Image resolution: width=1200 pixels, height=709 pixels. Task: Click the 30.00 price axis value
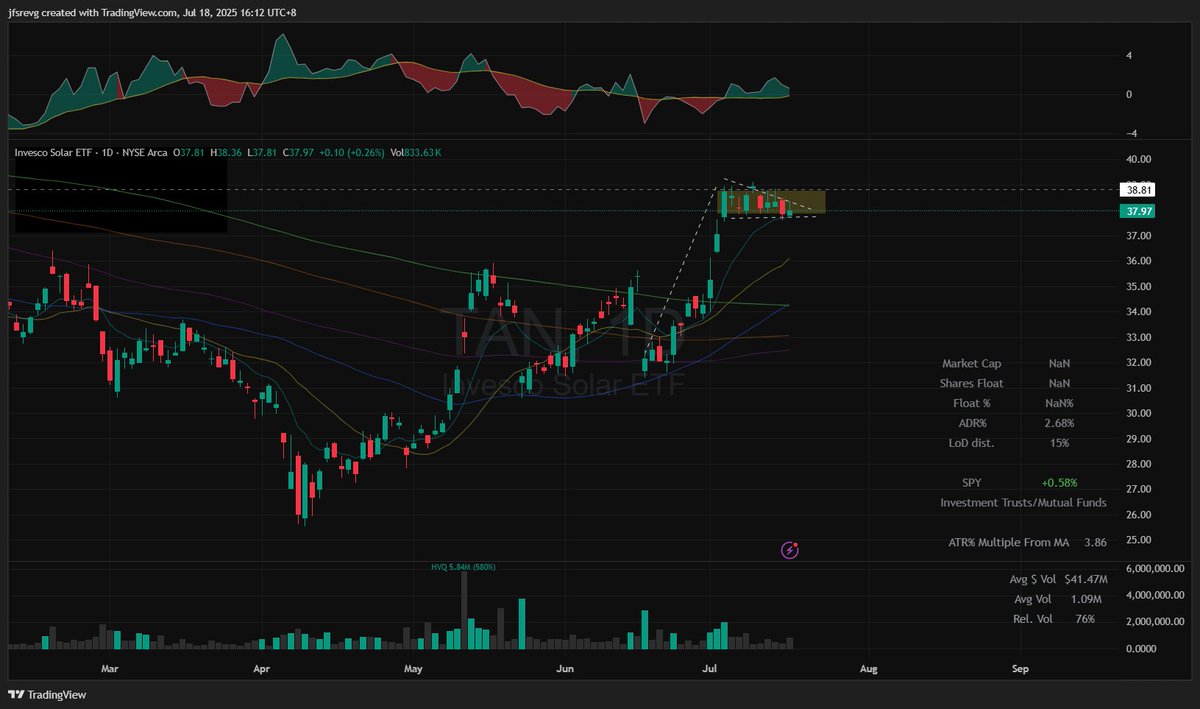point(1139,414)
